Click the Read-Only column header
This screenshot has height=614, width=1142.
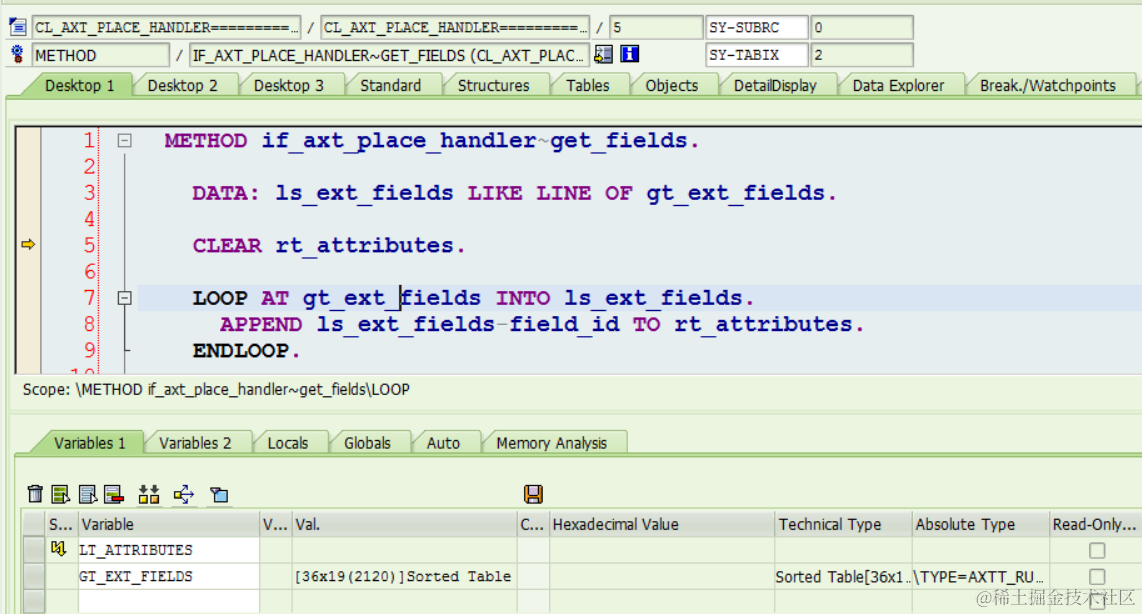[x=1095, y=524]
